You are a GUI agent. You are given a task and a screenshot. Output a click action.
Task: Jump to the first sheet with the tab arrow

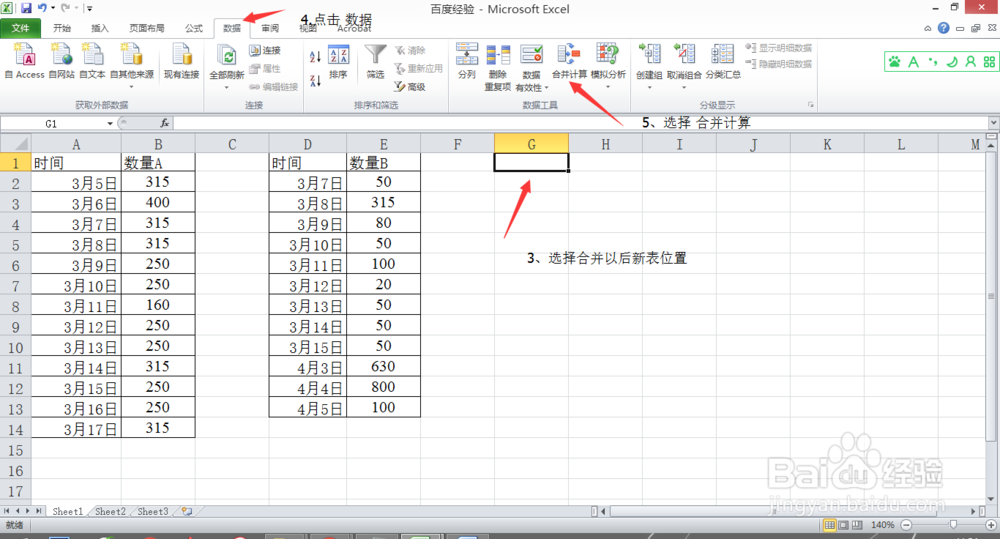(x=7, y=511)
